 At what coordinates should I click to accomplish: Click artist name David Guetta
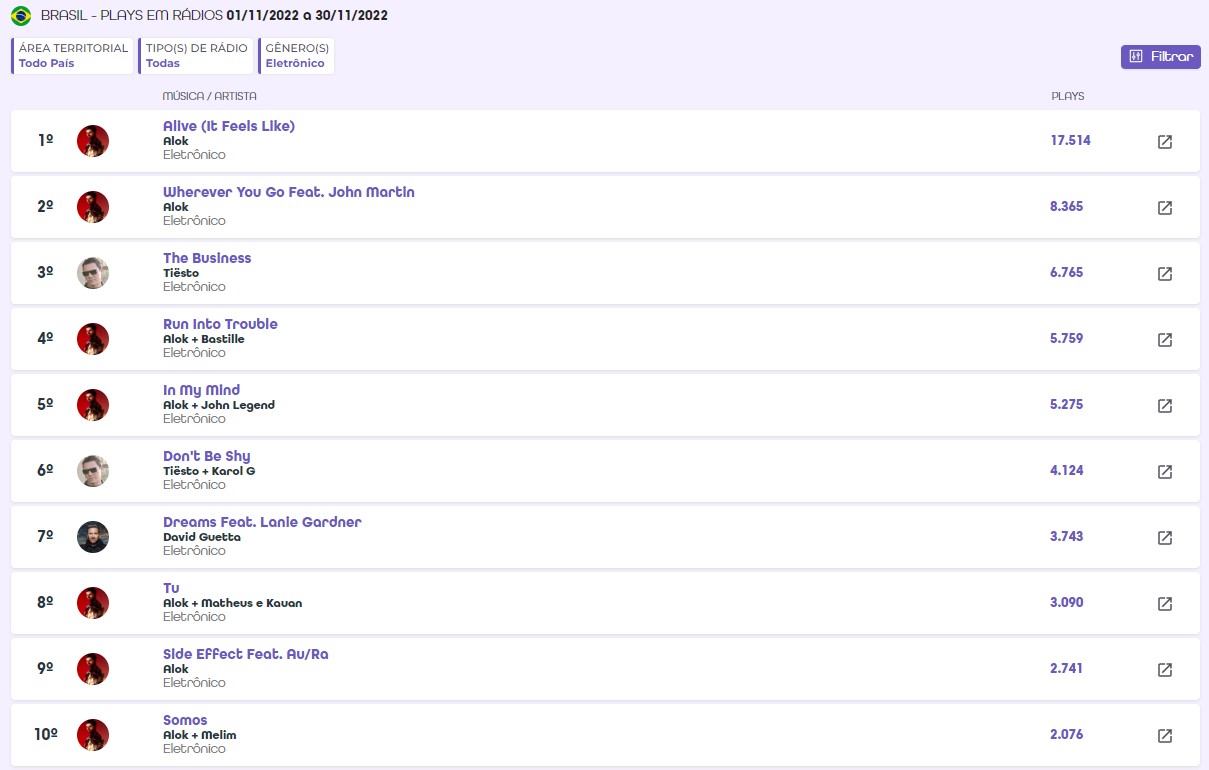point(202,537)
